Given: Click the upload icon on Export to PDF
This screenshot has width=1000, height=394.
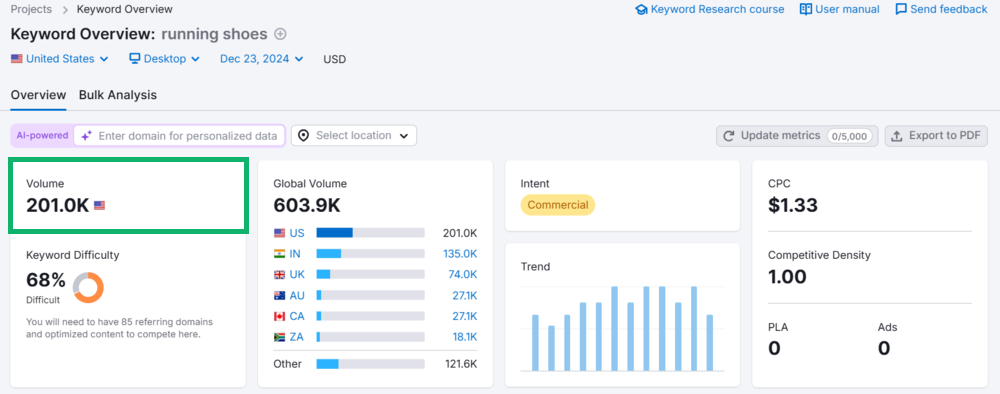Looking at the screenshot, I should click(897, 136).
